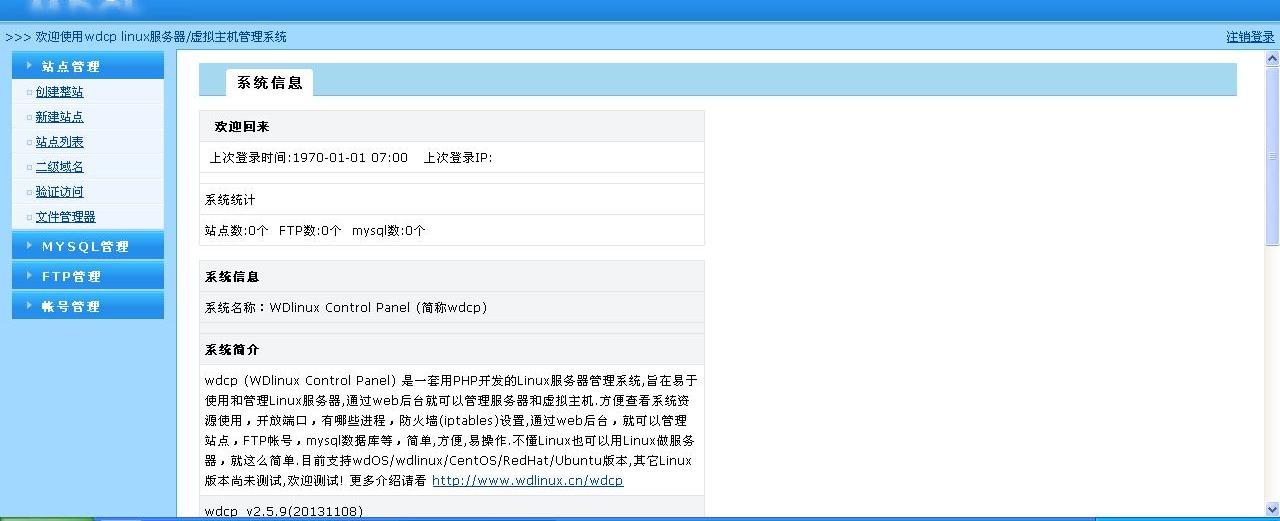Click the arrow icon beside 站点管理
This screenshot has width=1280, height=521.
pos(30,66)
